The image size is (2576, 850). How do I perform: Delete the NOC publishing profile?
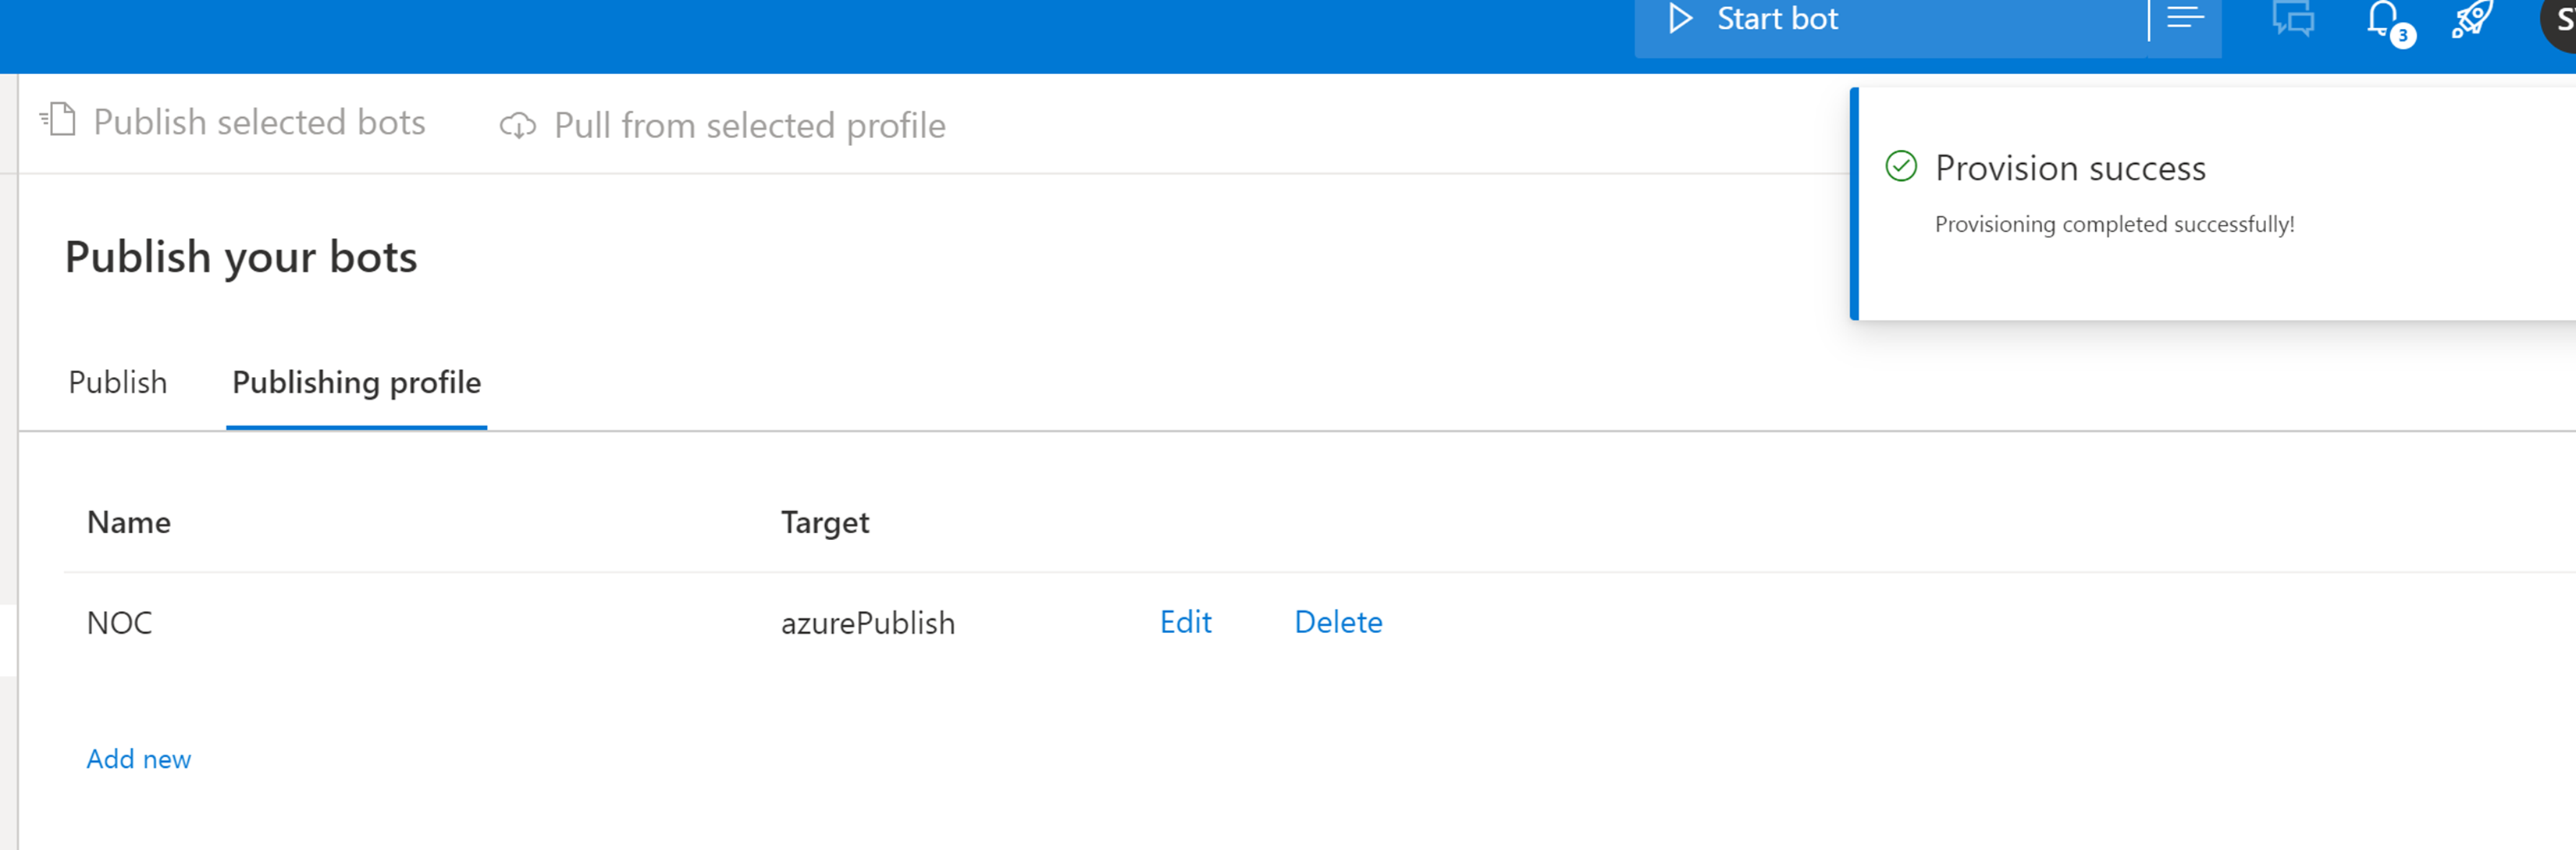coord(1337,622)
